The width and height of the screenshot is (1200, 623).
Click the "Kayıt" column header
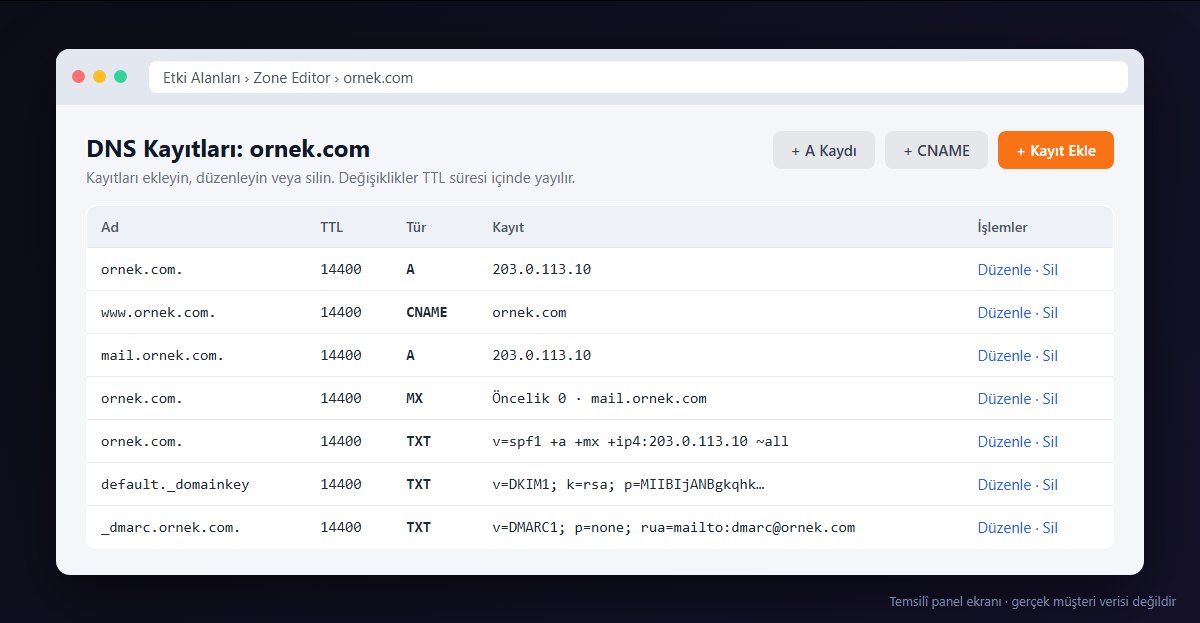pyautogui.click(x=508, y=227)
